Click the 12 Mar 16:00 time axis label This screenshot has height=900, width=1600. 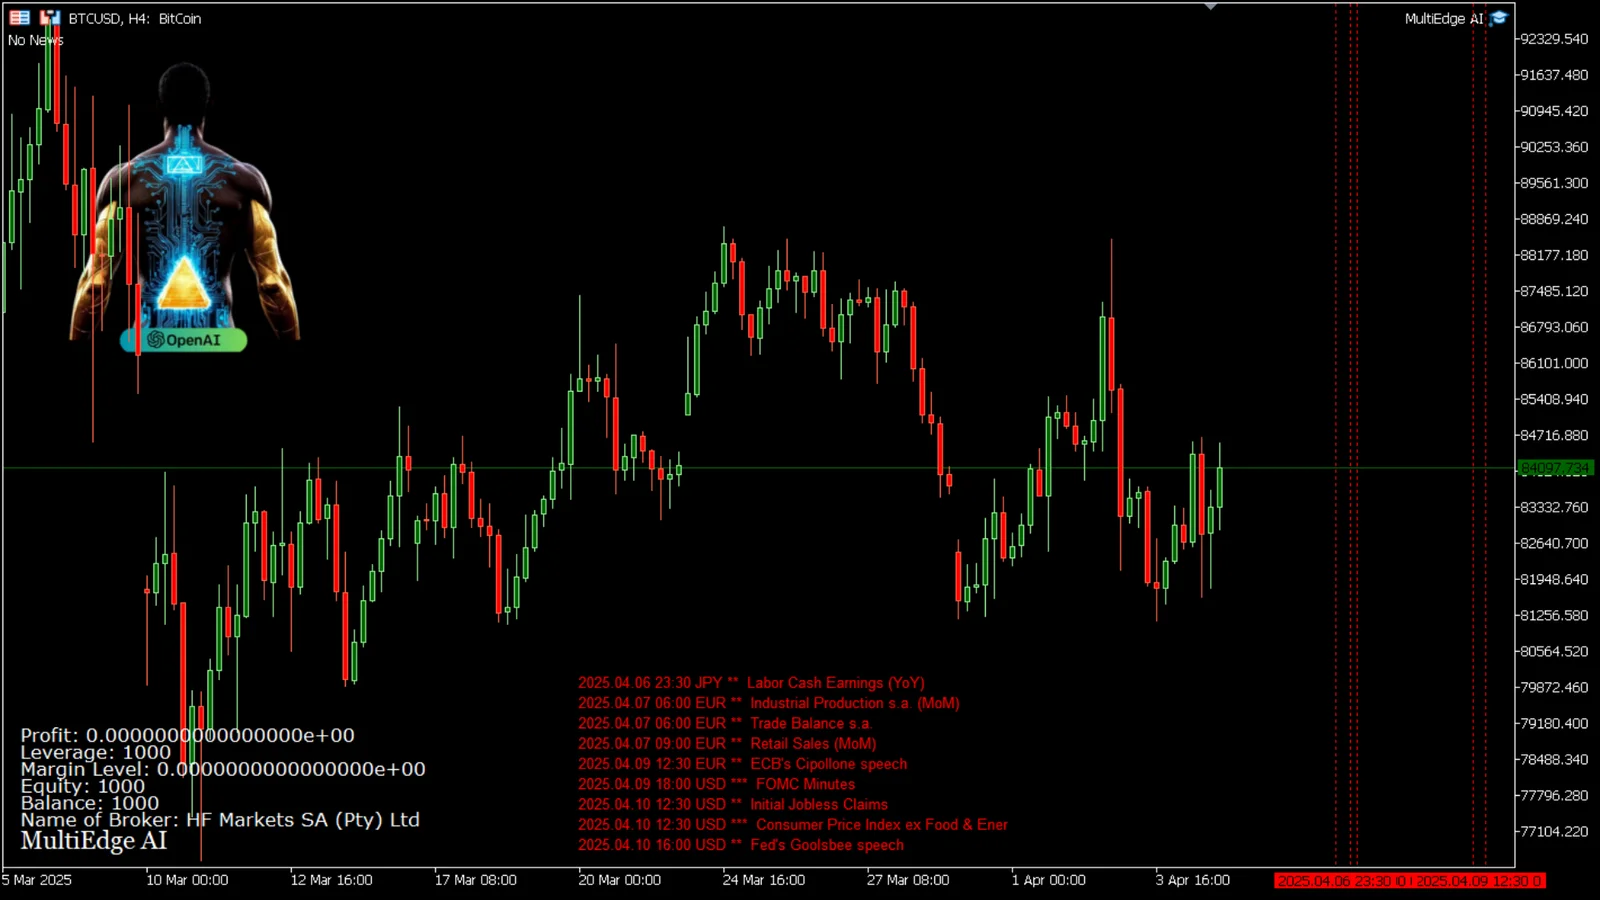331,880
